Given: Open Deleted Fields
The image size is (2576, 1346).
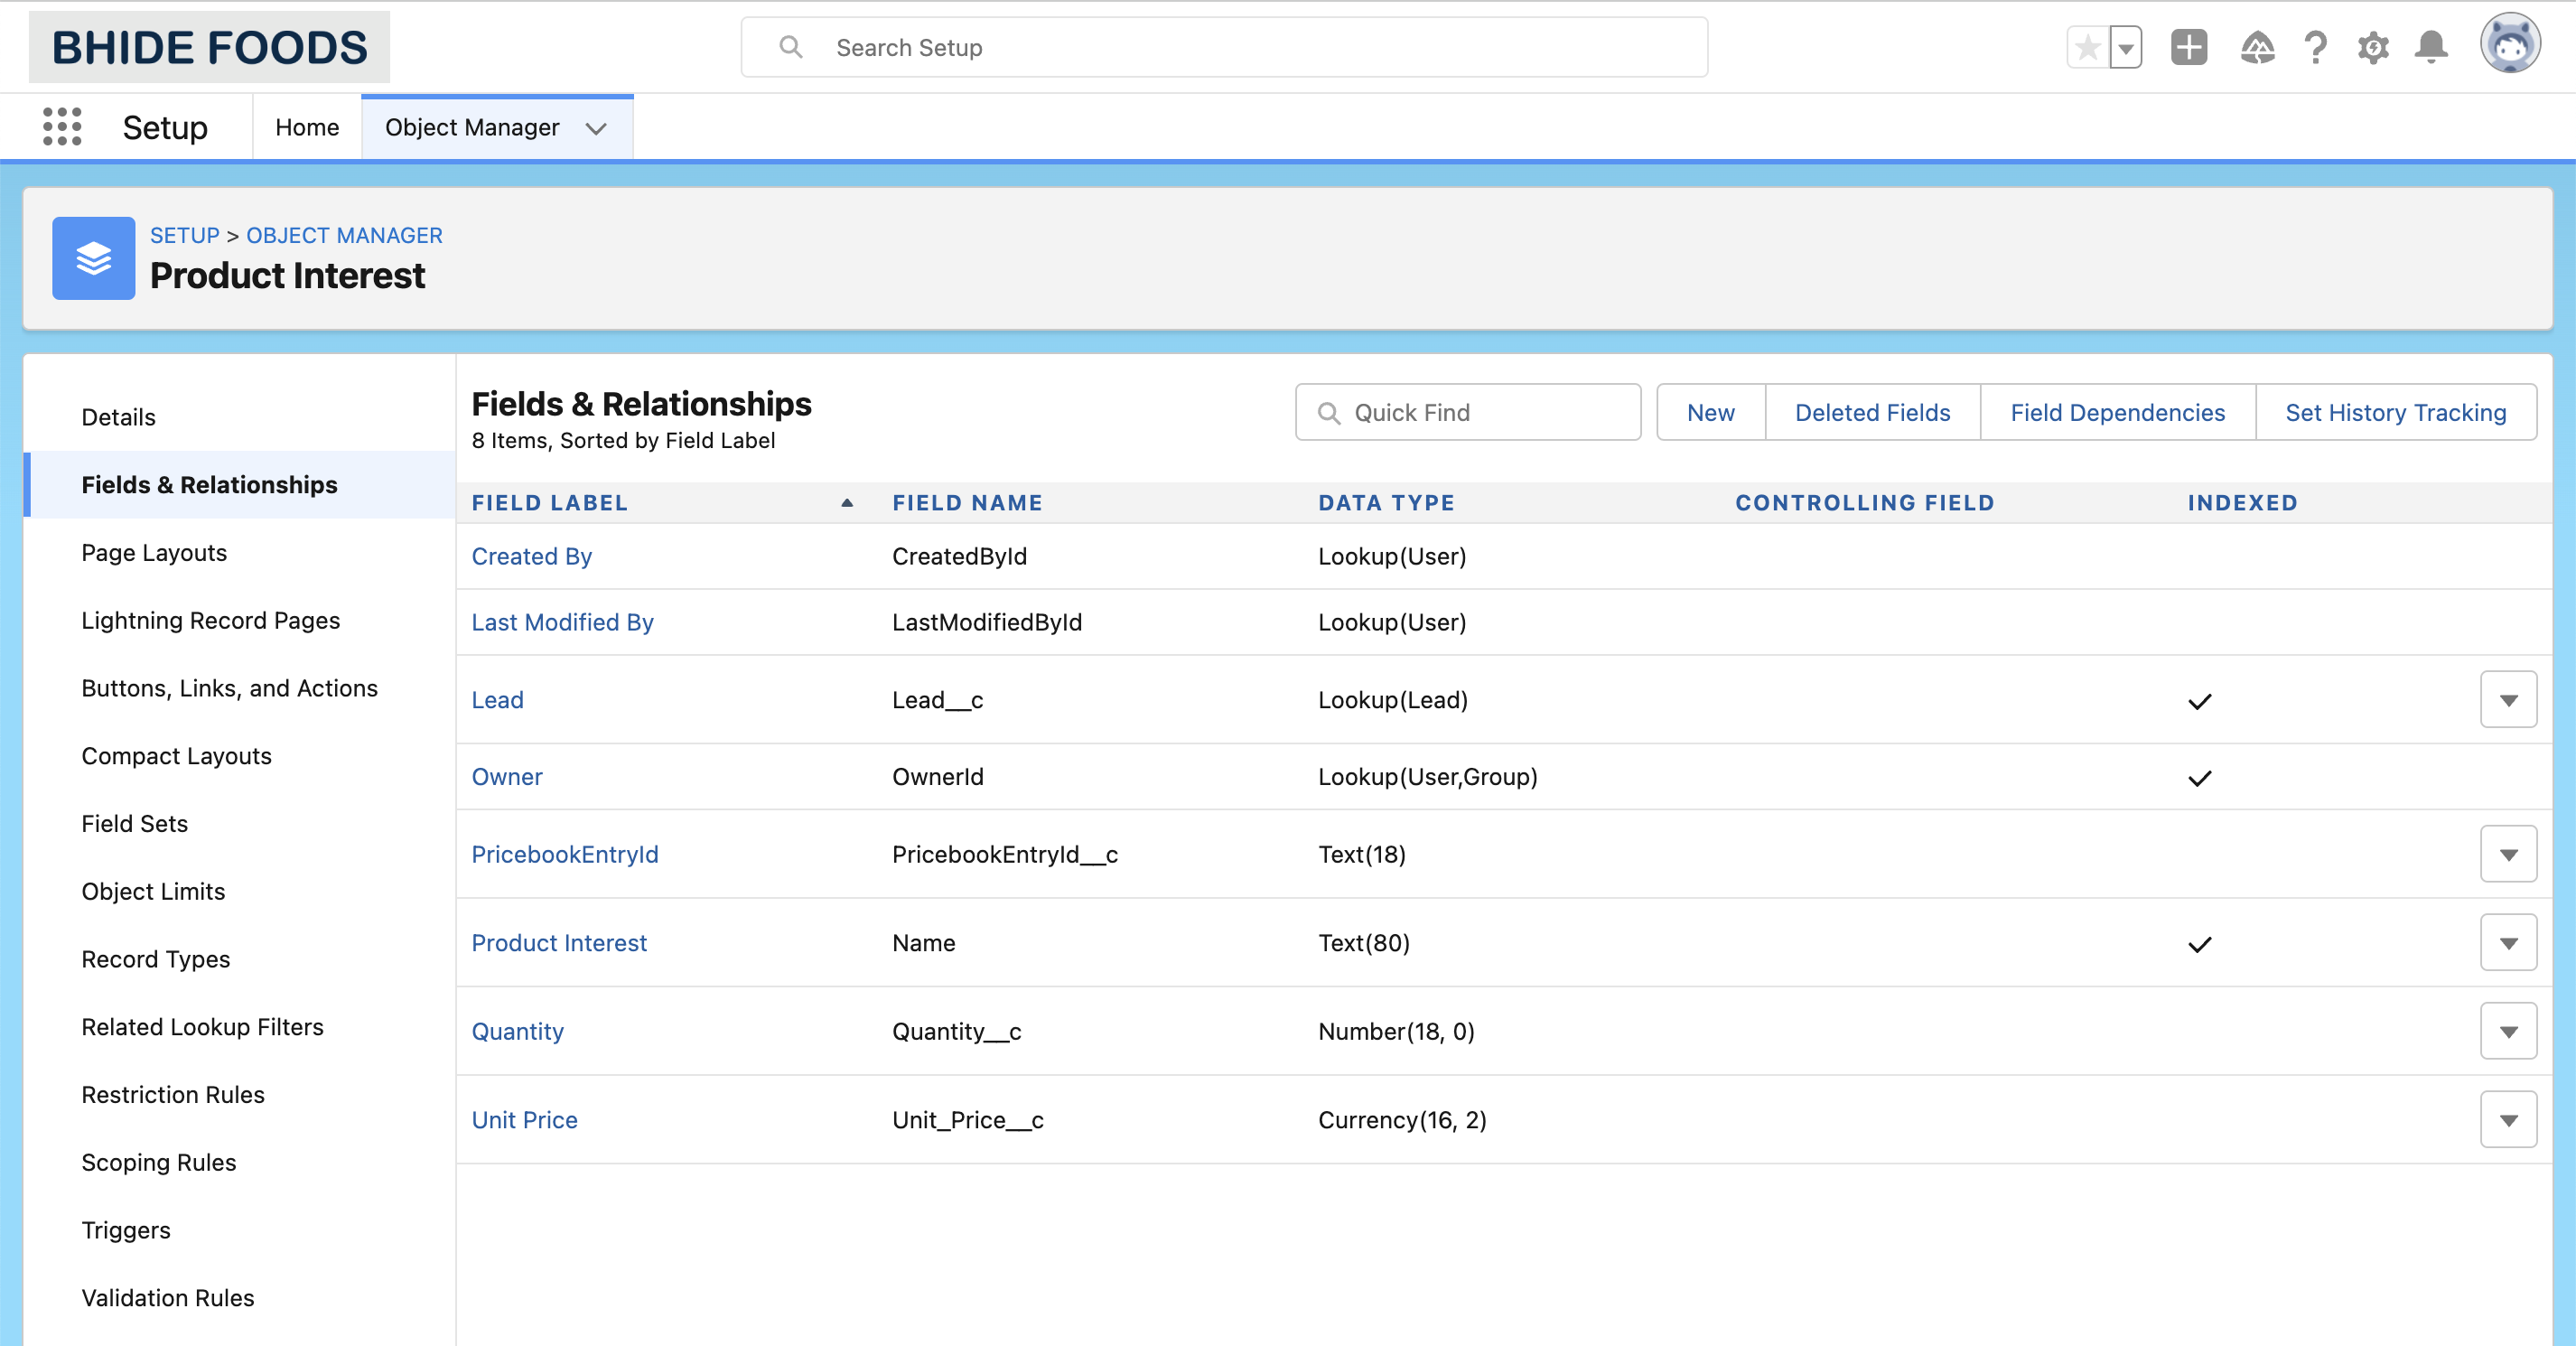Looking at the screenshot, I should [x=1872, y=412].
